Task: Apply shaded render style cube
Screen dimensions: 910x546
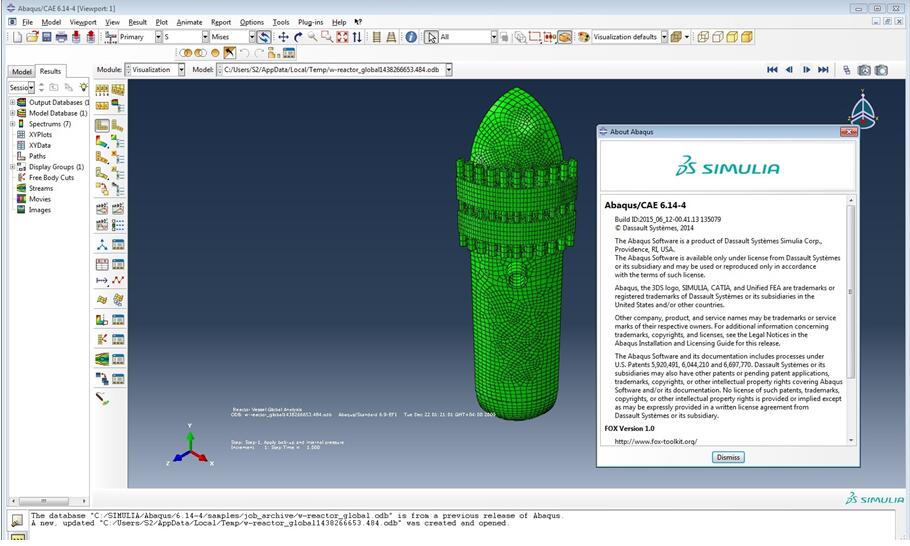Action: click(746, 37)
